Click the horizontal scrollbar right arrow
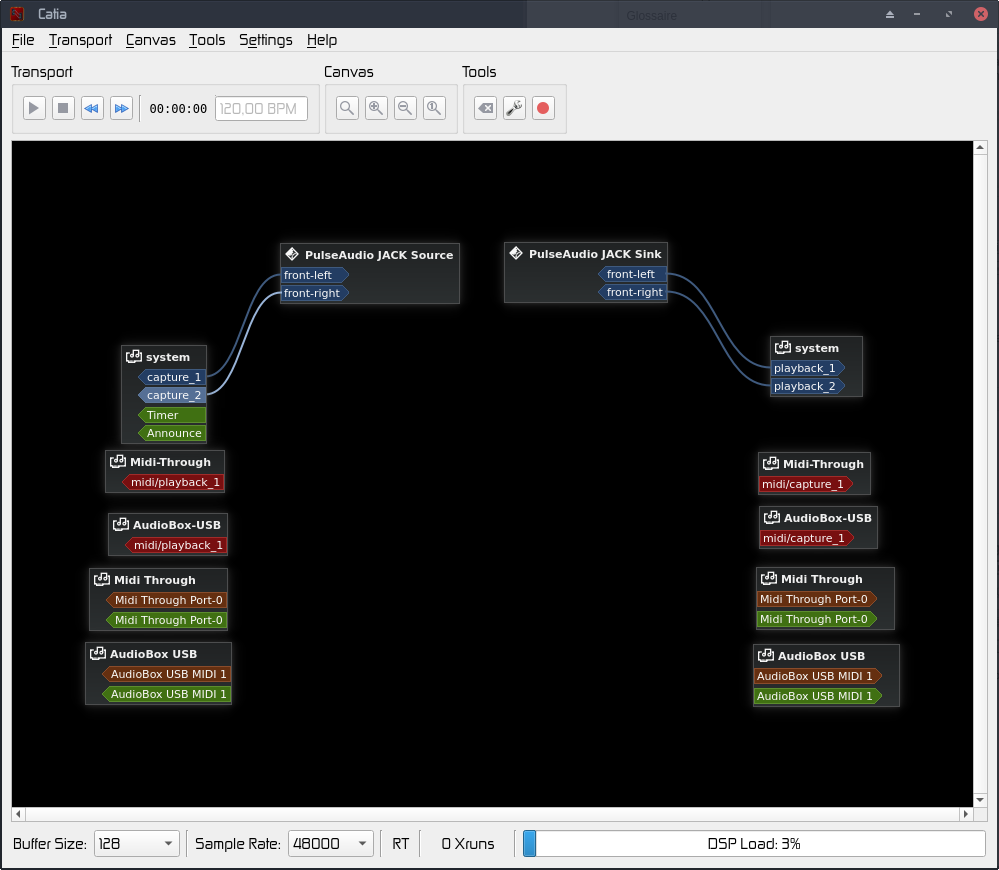The width and height of the screenshot is (999, 870). 966,814
